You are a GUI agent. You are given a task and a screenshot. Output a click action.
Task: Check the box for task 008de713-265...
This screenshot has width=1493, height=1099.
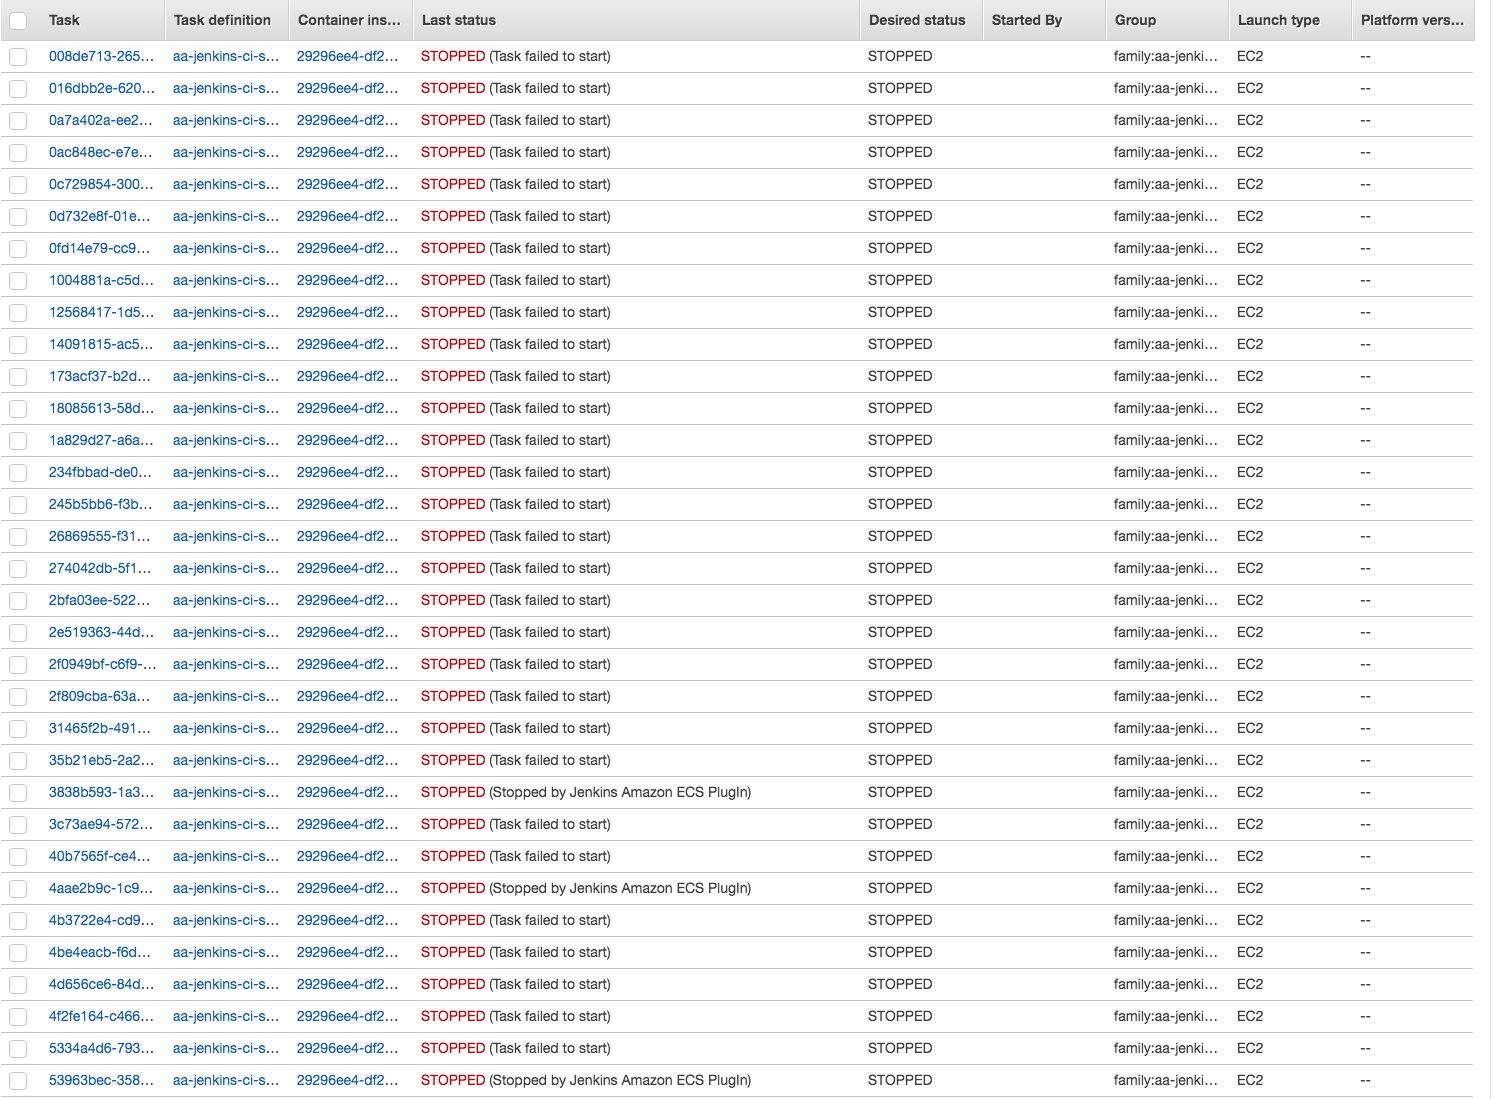pos(17,56)
